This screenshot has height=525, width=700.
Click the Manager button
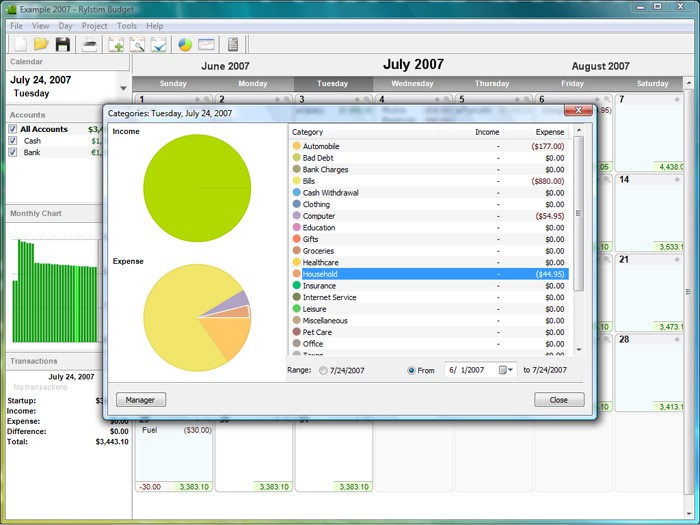[x=140, y=400]
